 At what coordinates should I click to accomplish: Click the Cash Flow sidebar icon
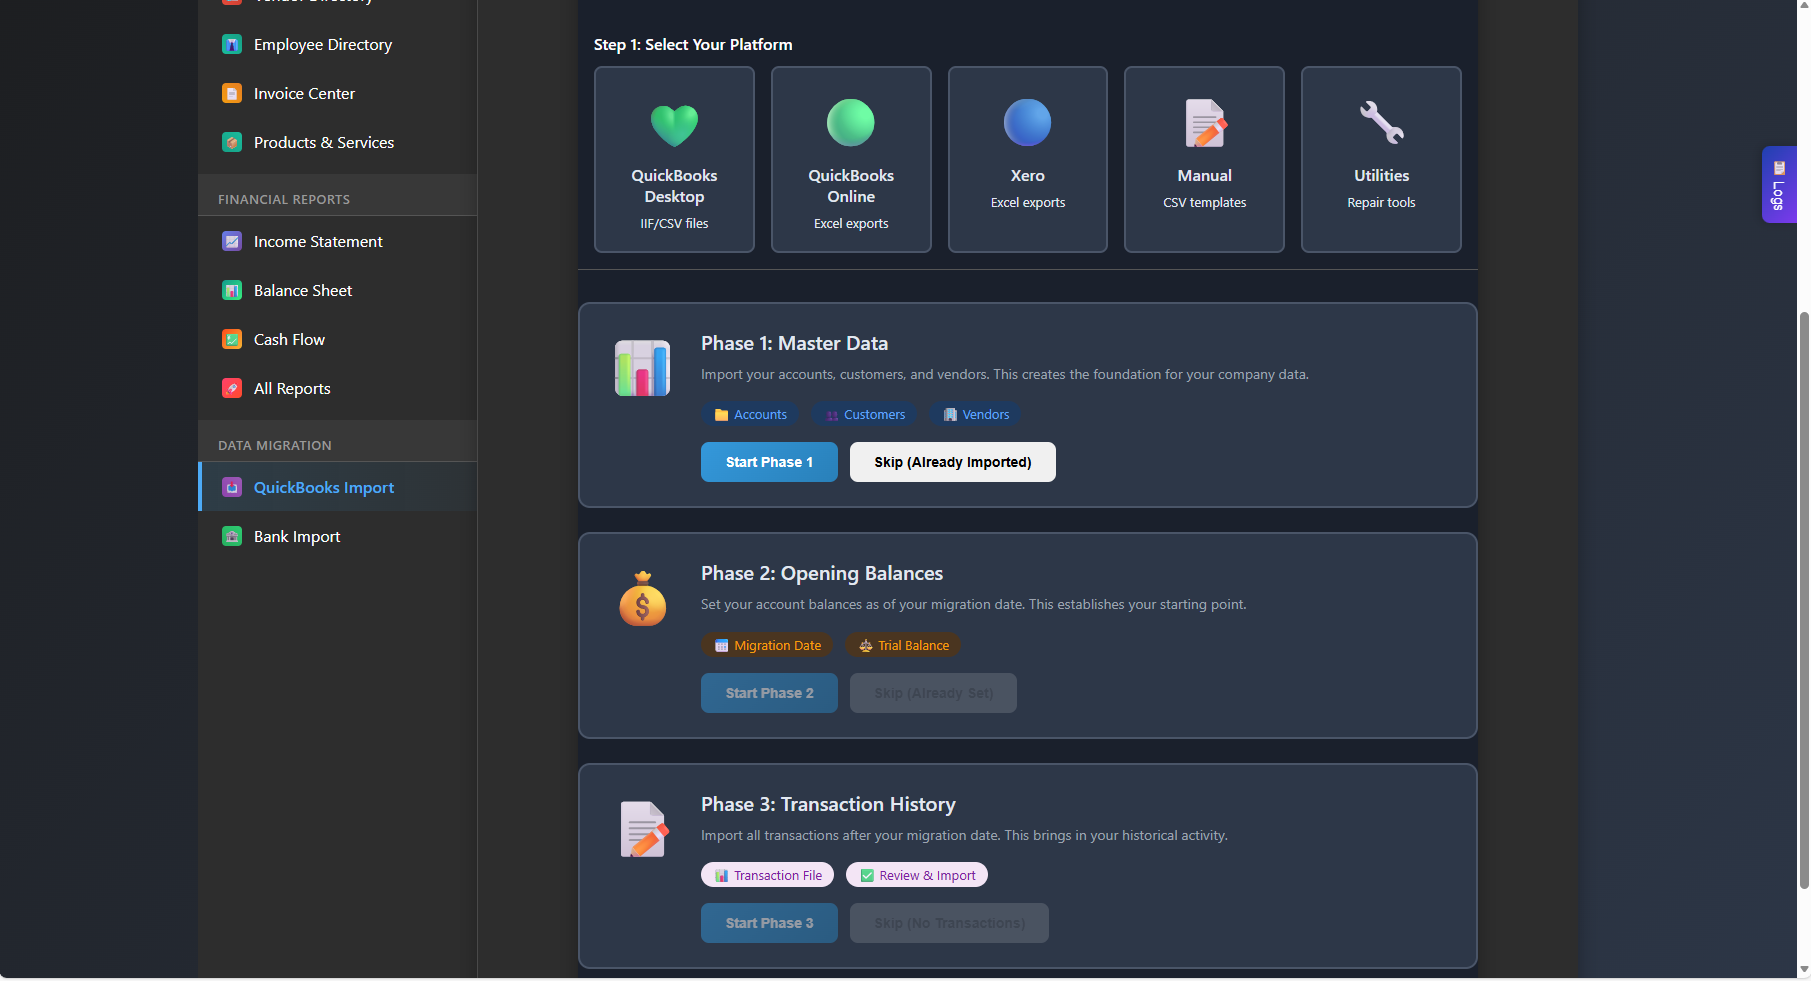tap(232, 339)
